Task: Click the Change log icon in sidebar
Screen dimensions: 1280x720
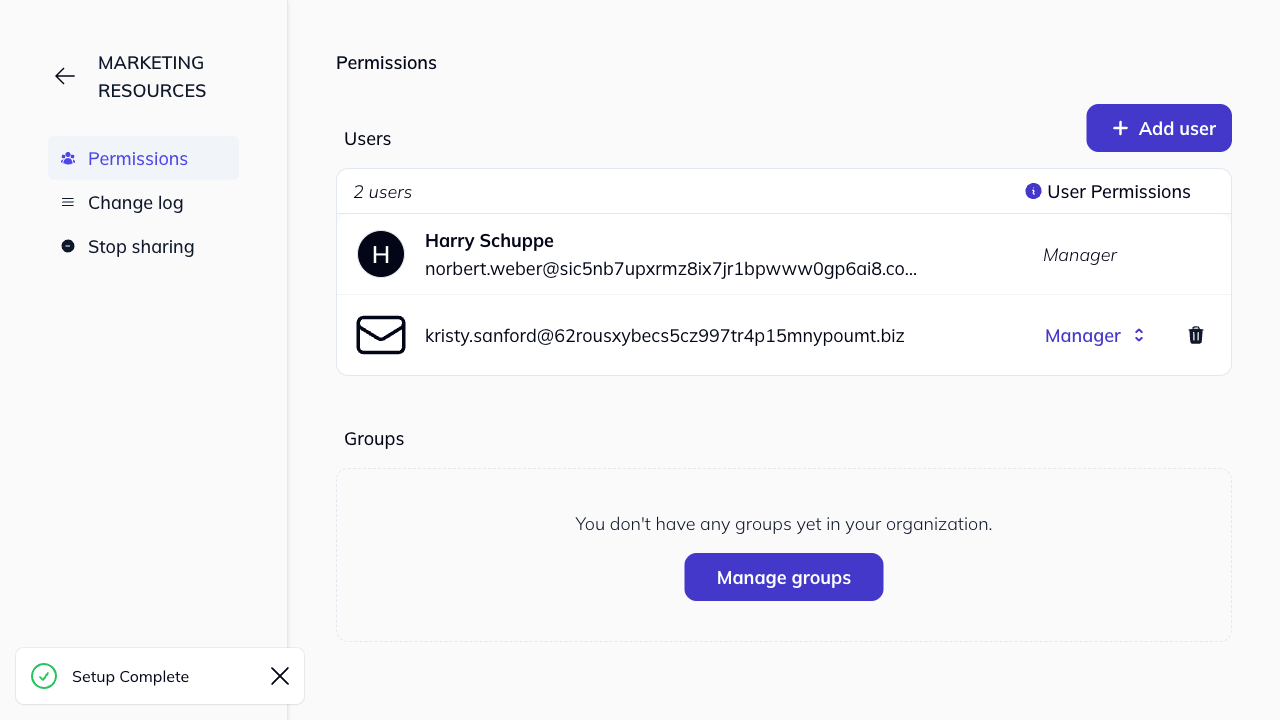Action: point(67,202)
